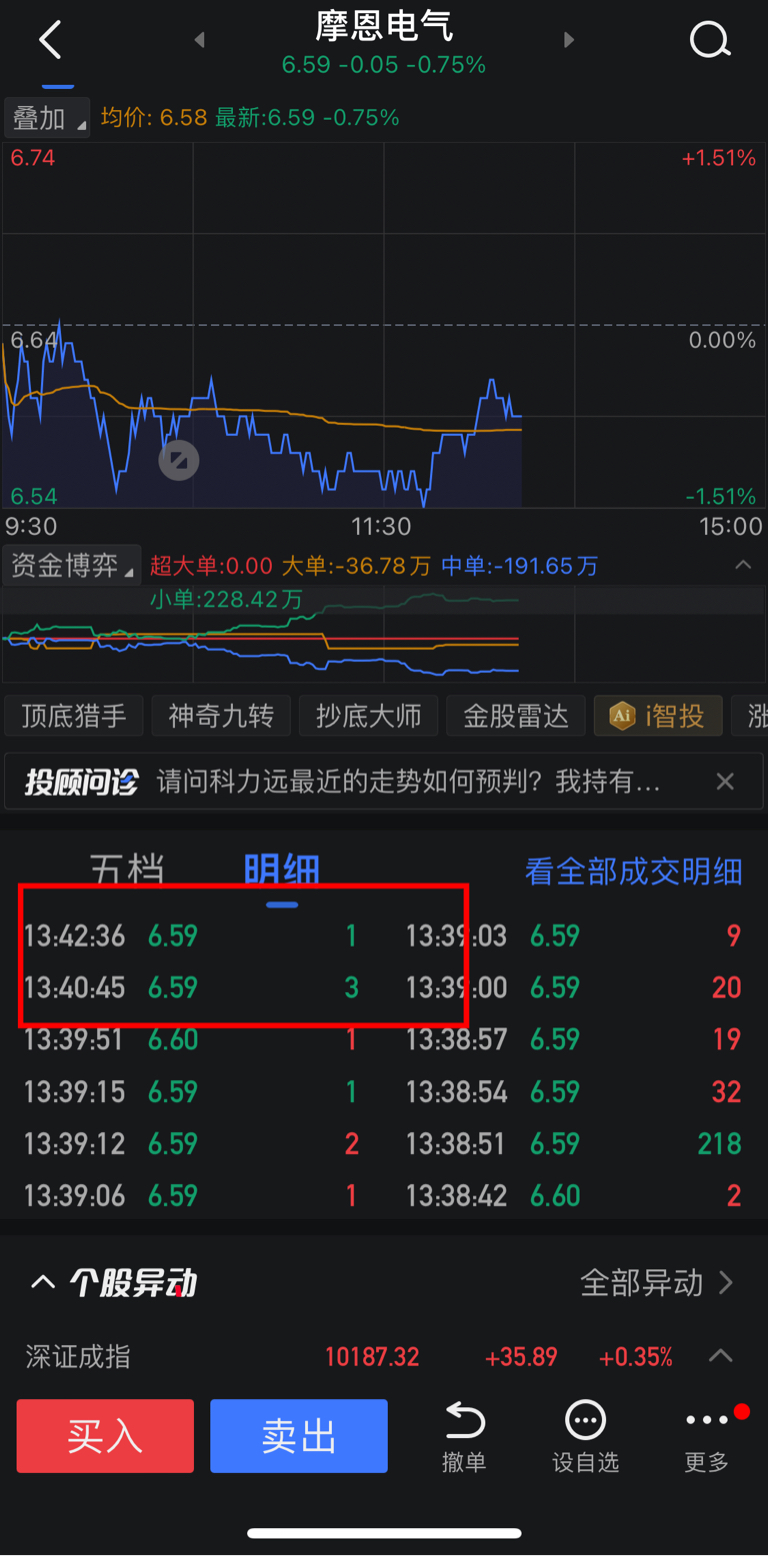Go back with the top-left arrow

point(50,40)
